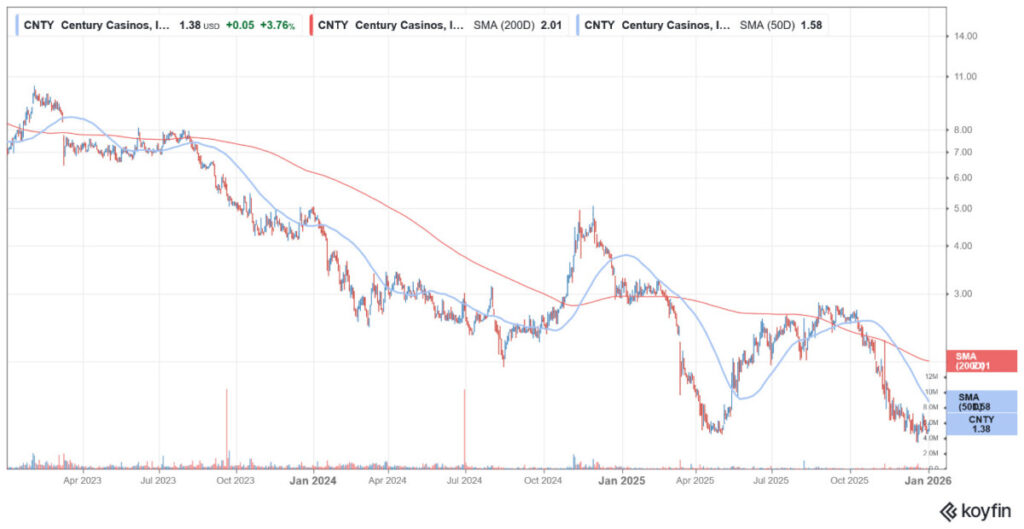Click the 5.00 price axis label
1024x529 pixels.
961,209
